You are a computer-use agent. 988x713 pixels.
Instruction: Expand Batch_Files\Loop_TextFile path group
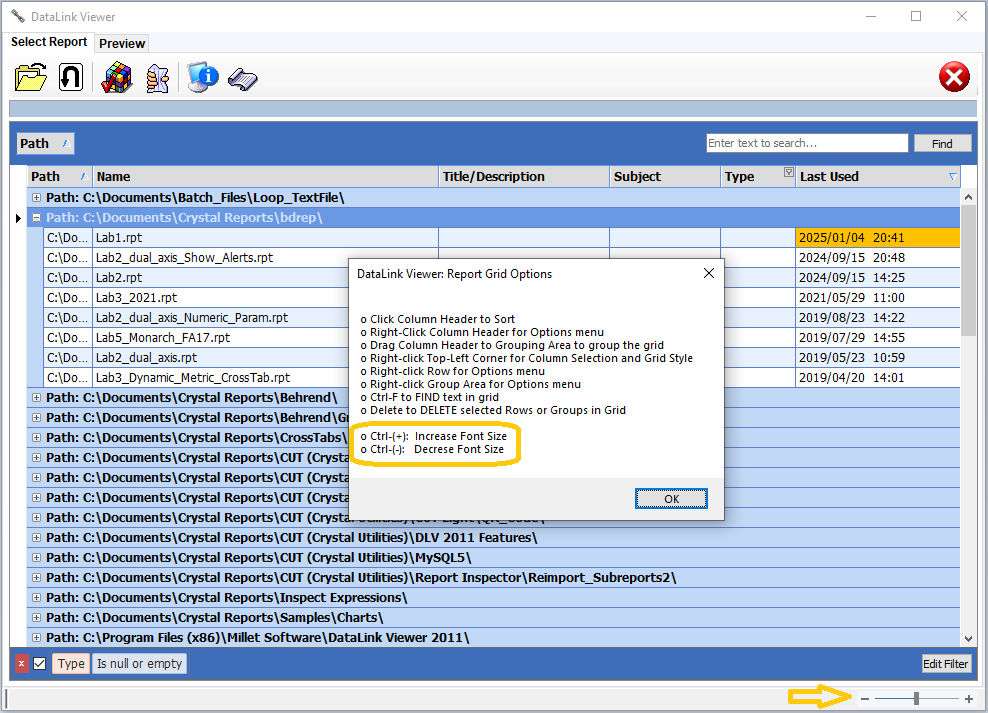click(37, 198)
